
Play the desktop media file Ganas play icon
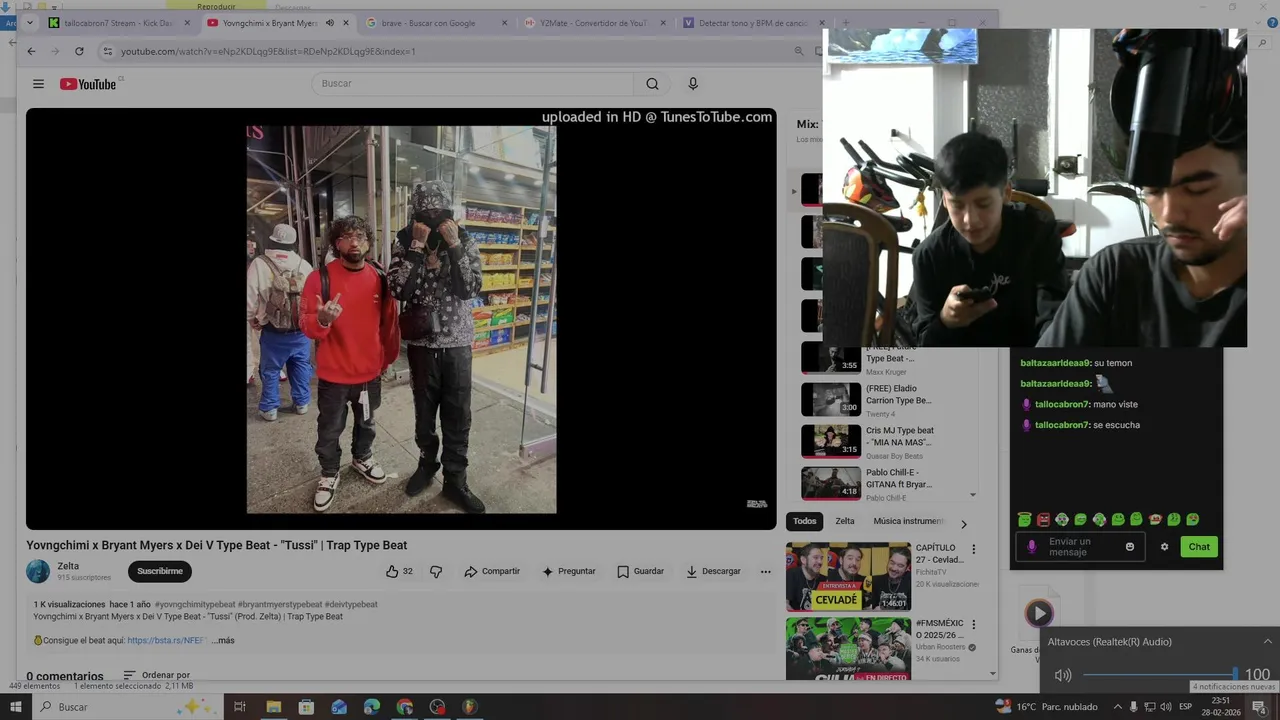[1039, 613]
